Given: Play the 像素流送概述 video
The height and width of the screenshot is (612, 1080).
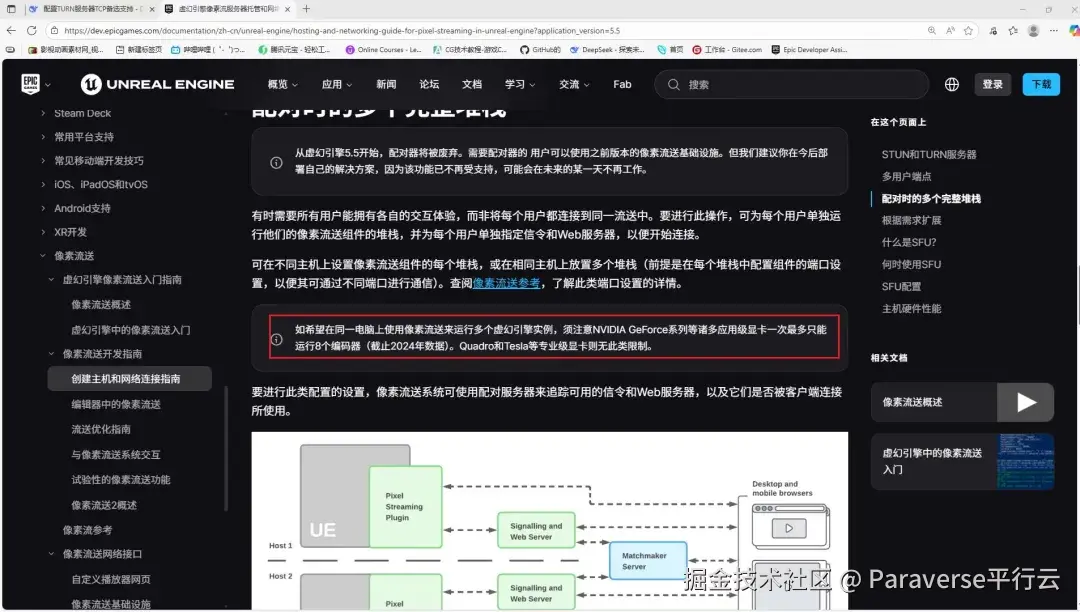Looking at the screenshot, I should pyautogui.click(x=1026, y=402).
